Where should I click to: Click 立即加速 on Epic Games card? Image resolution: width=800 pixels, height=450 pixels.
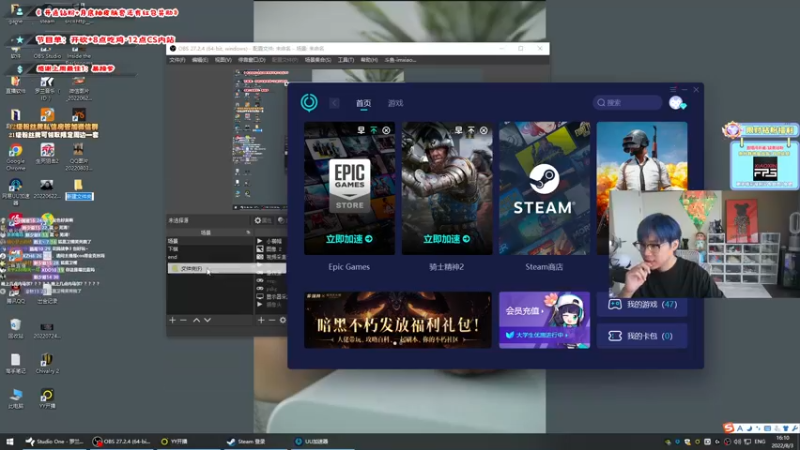tap(349, 239)
